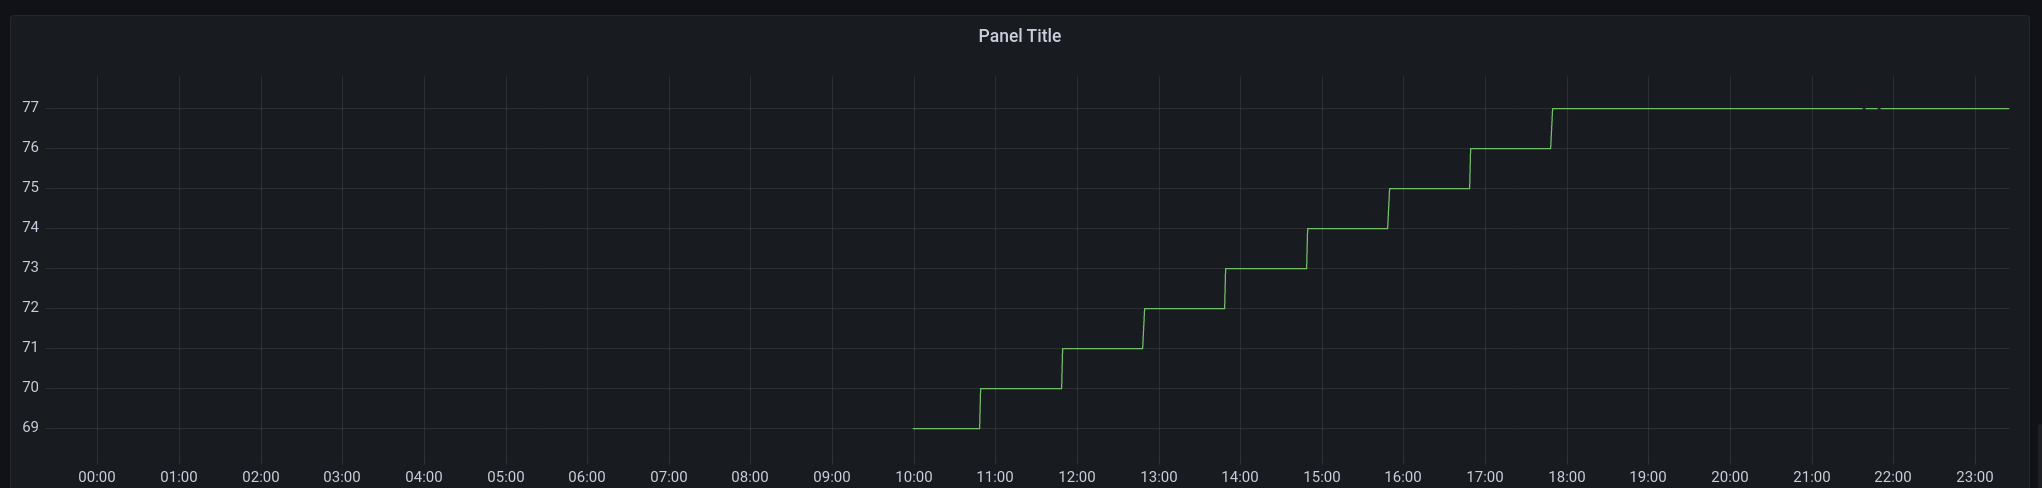Click the 72 value axis label

(31, 307)
